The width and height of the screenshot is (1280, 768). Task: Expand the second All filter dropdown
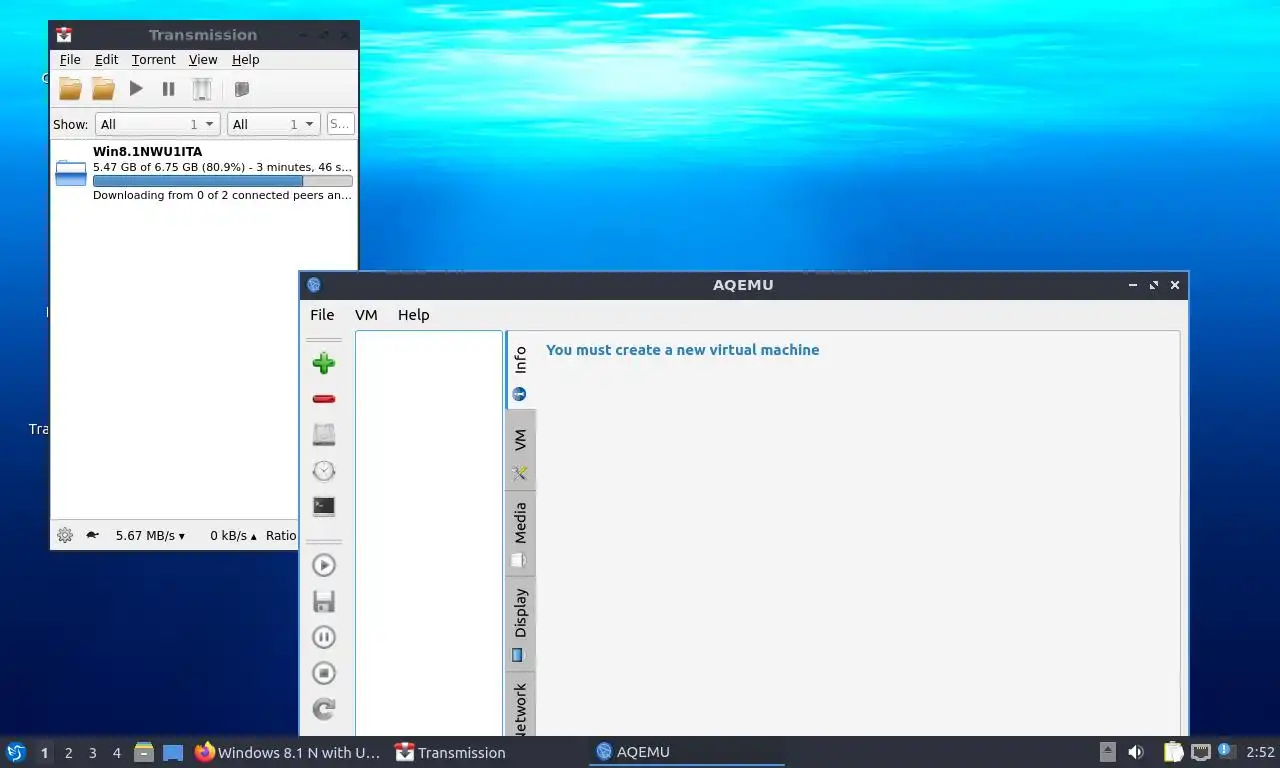273,124
